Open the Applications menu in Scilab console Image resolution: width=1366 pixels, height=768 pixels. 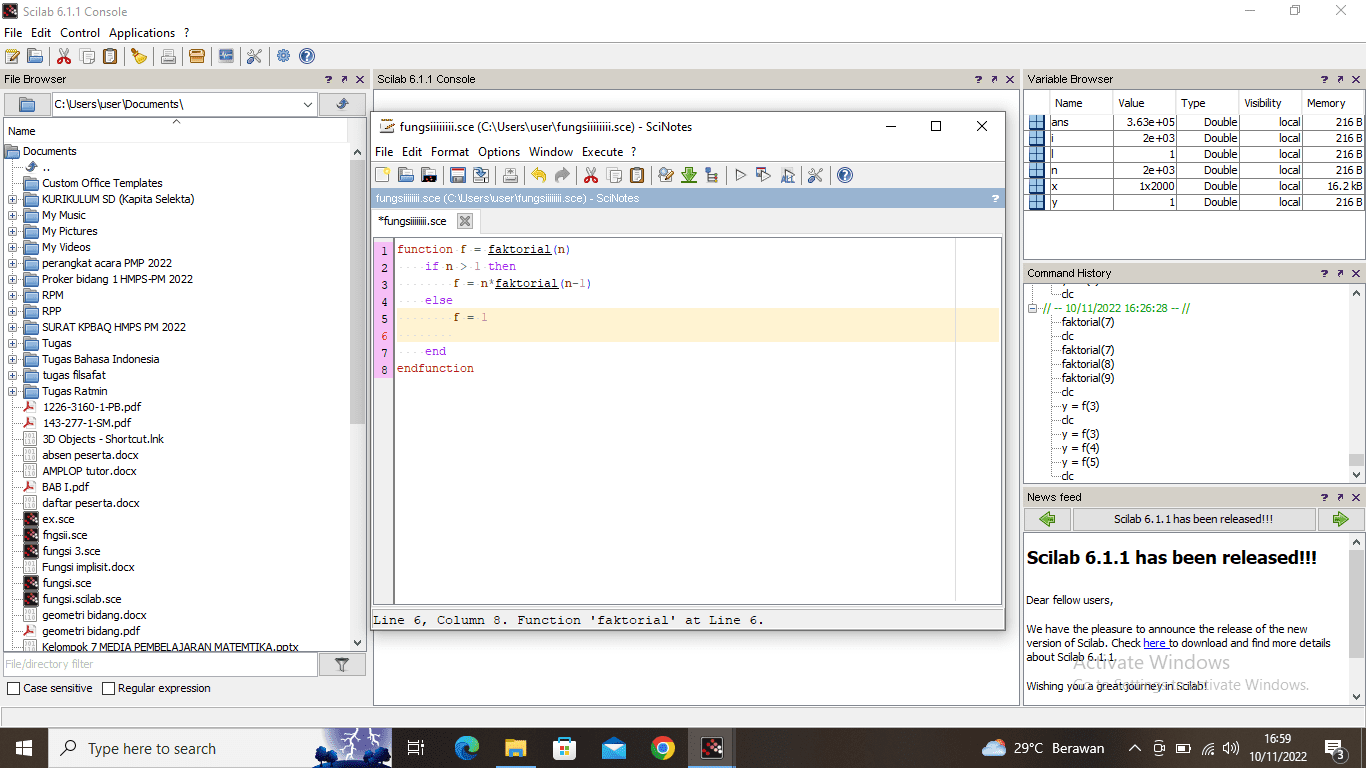[142, 33]
